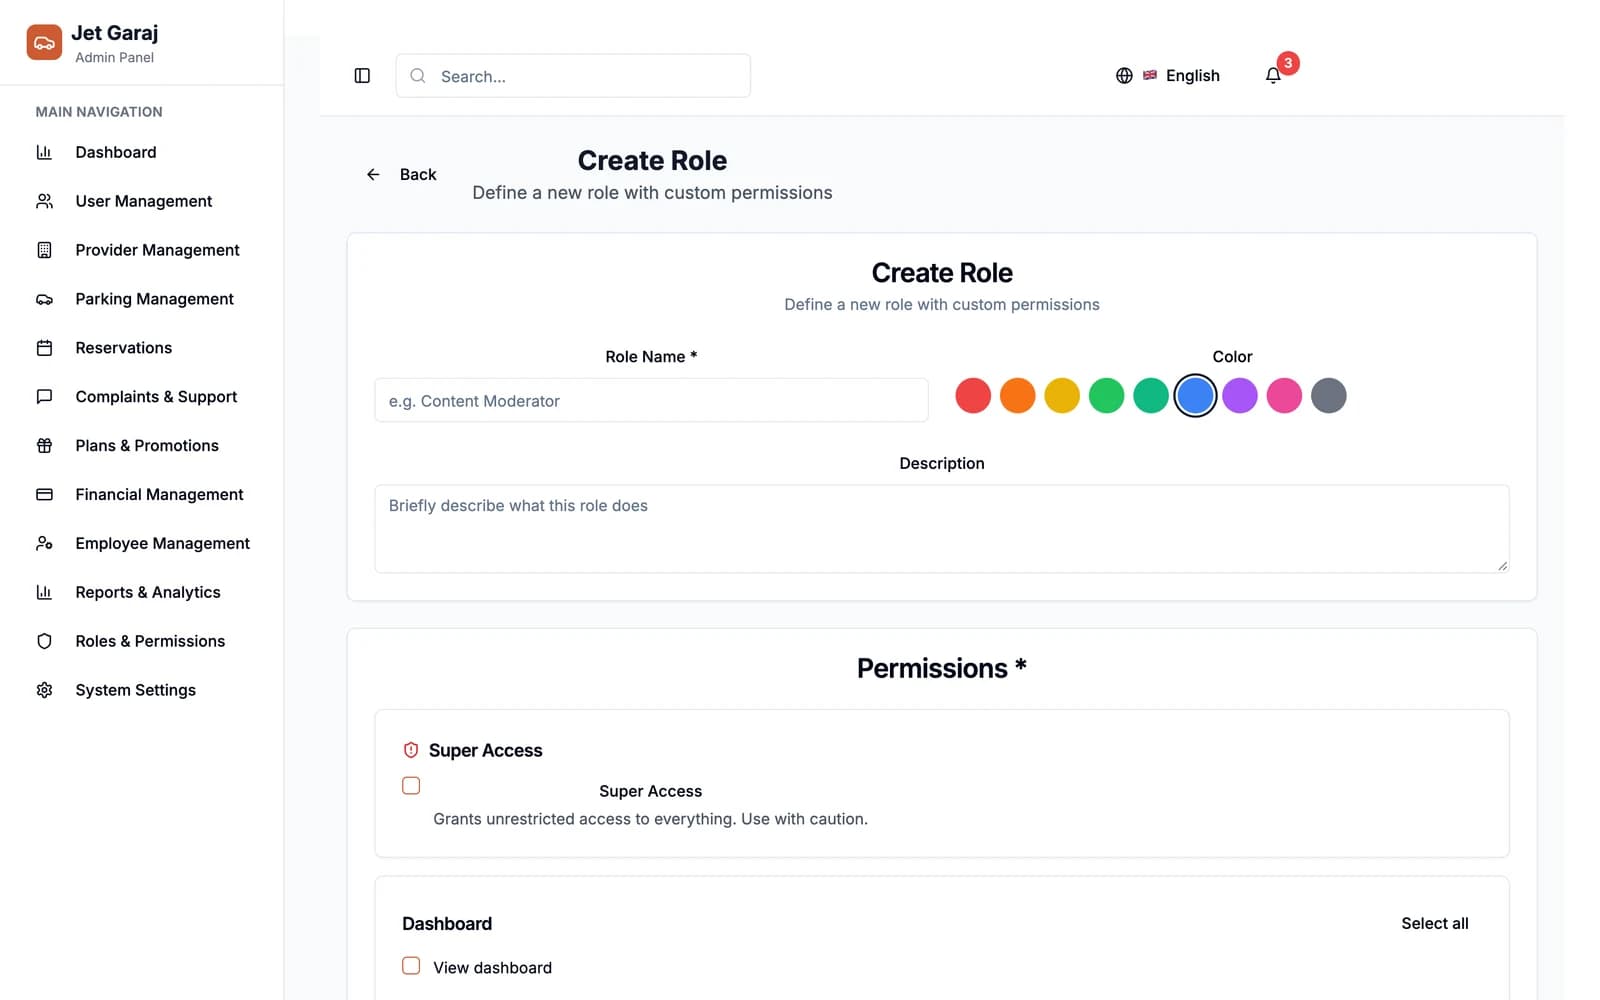
Task: Choose the gray role color swatch
Action: point(1329,396)
